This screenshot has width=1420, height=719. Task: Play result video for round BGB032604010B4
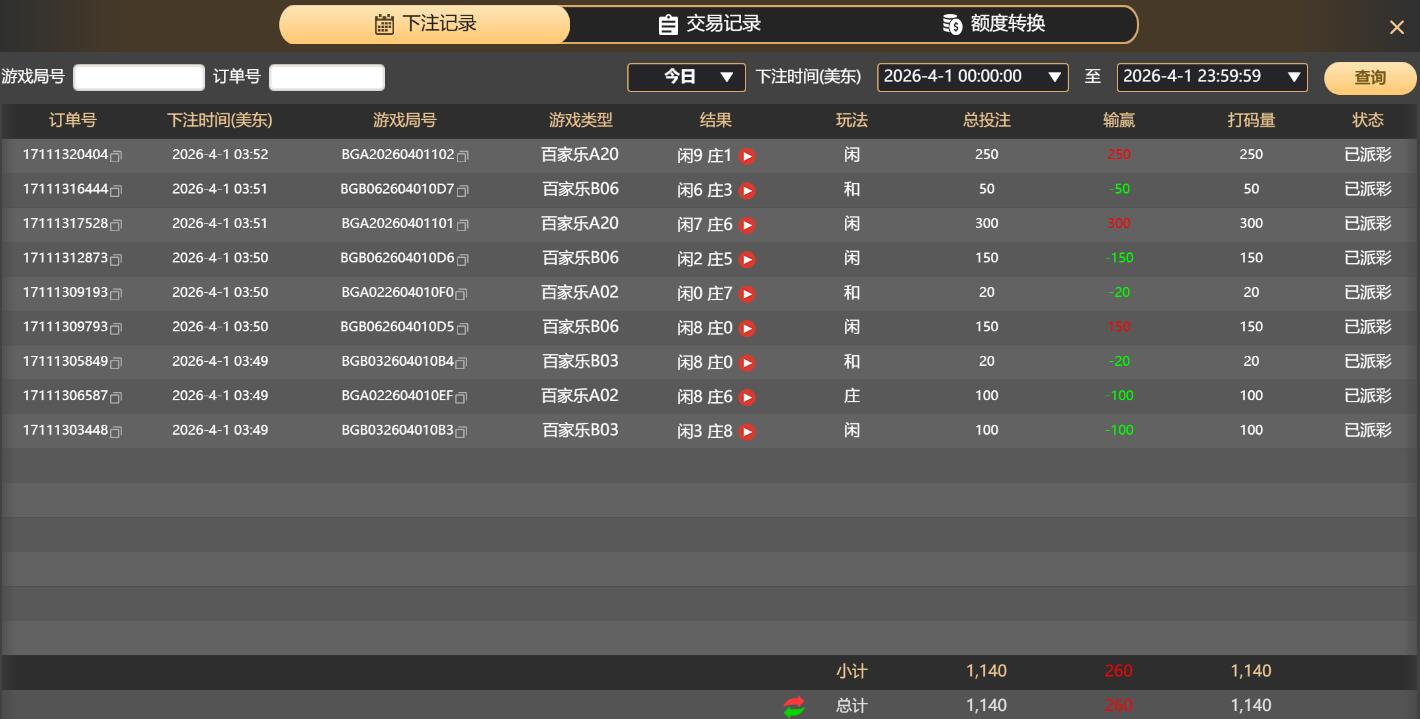747,363
